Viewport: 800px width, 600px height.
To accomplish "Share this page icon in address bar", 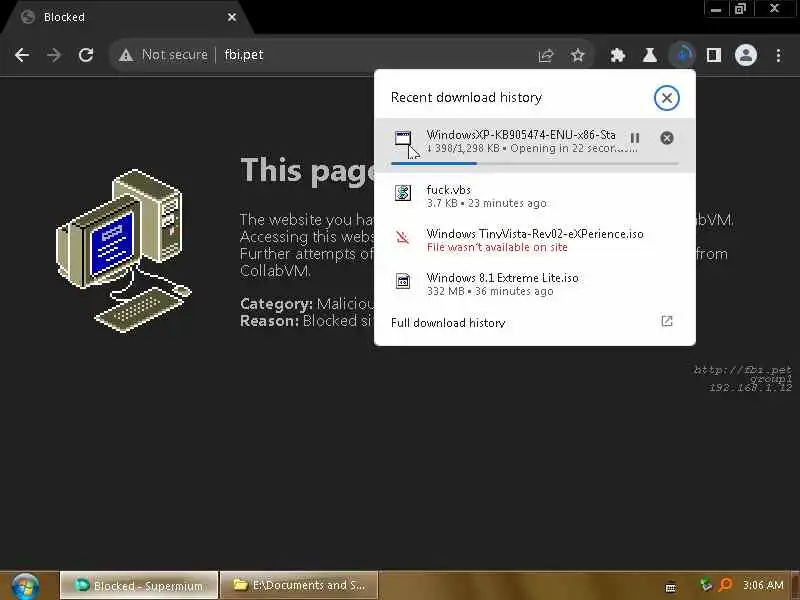I will (545, 55).
